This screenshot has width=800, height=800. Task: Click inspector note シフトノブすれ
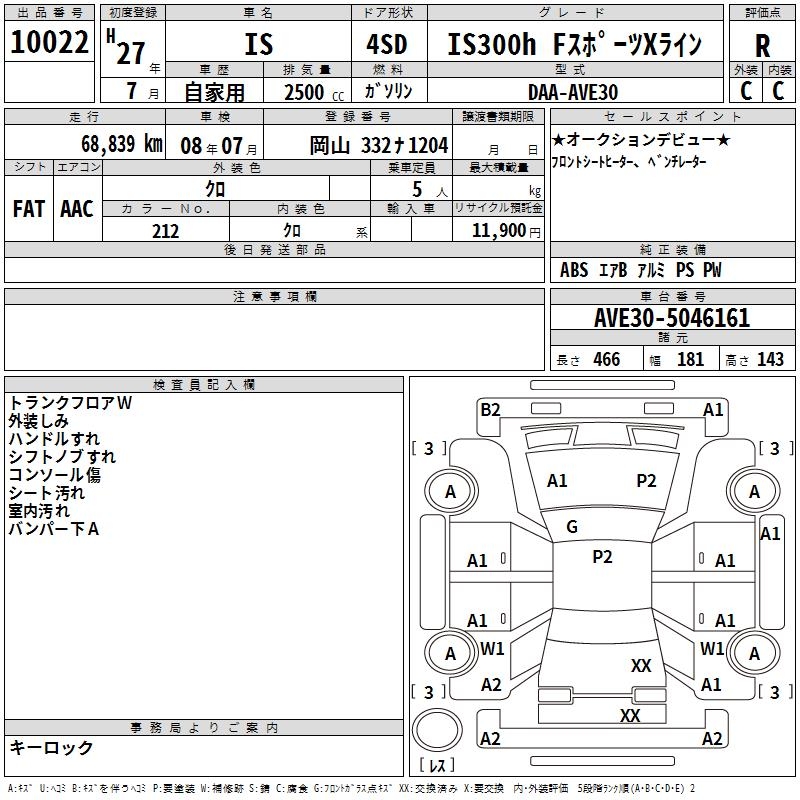(62, 457)
